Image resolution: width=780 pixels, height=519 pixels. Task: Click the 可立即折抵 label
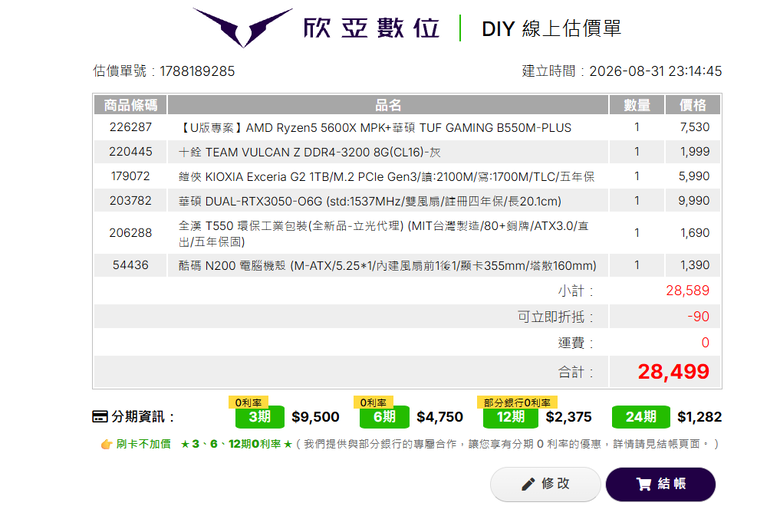pyautogui.click(x=556, y=316)
